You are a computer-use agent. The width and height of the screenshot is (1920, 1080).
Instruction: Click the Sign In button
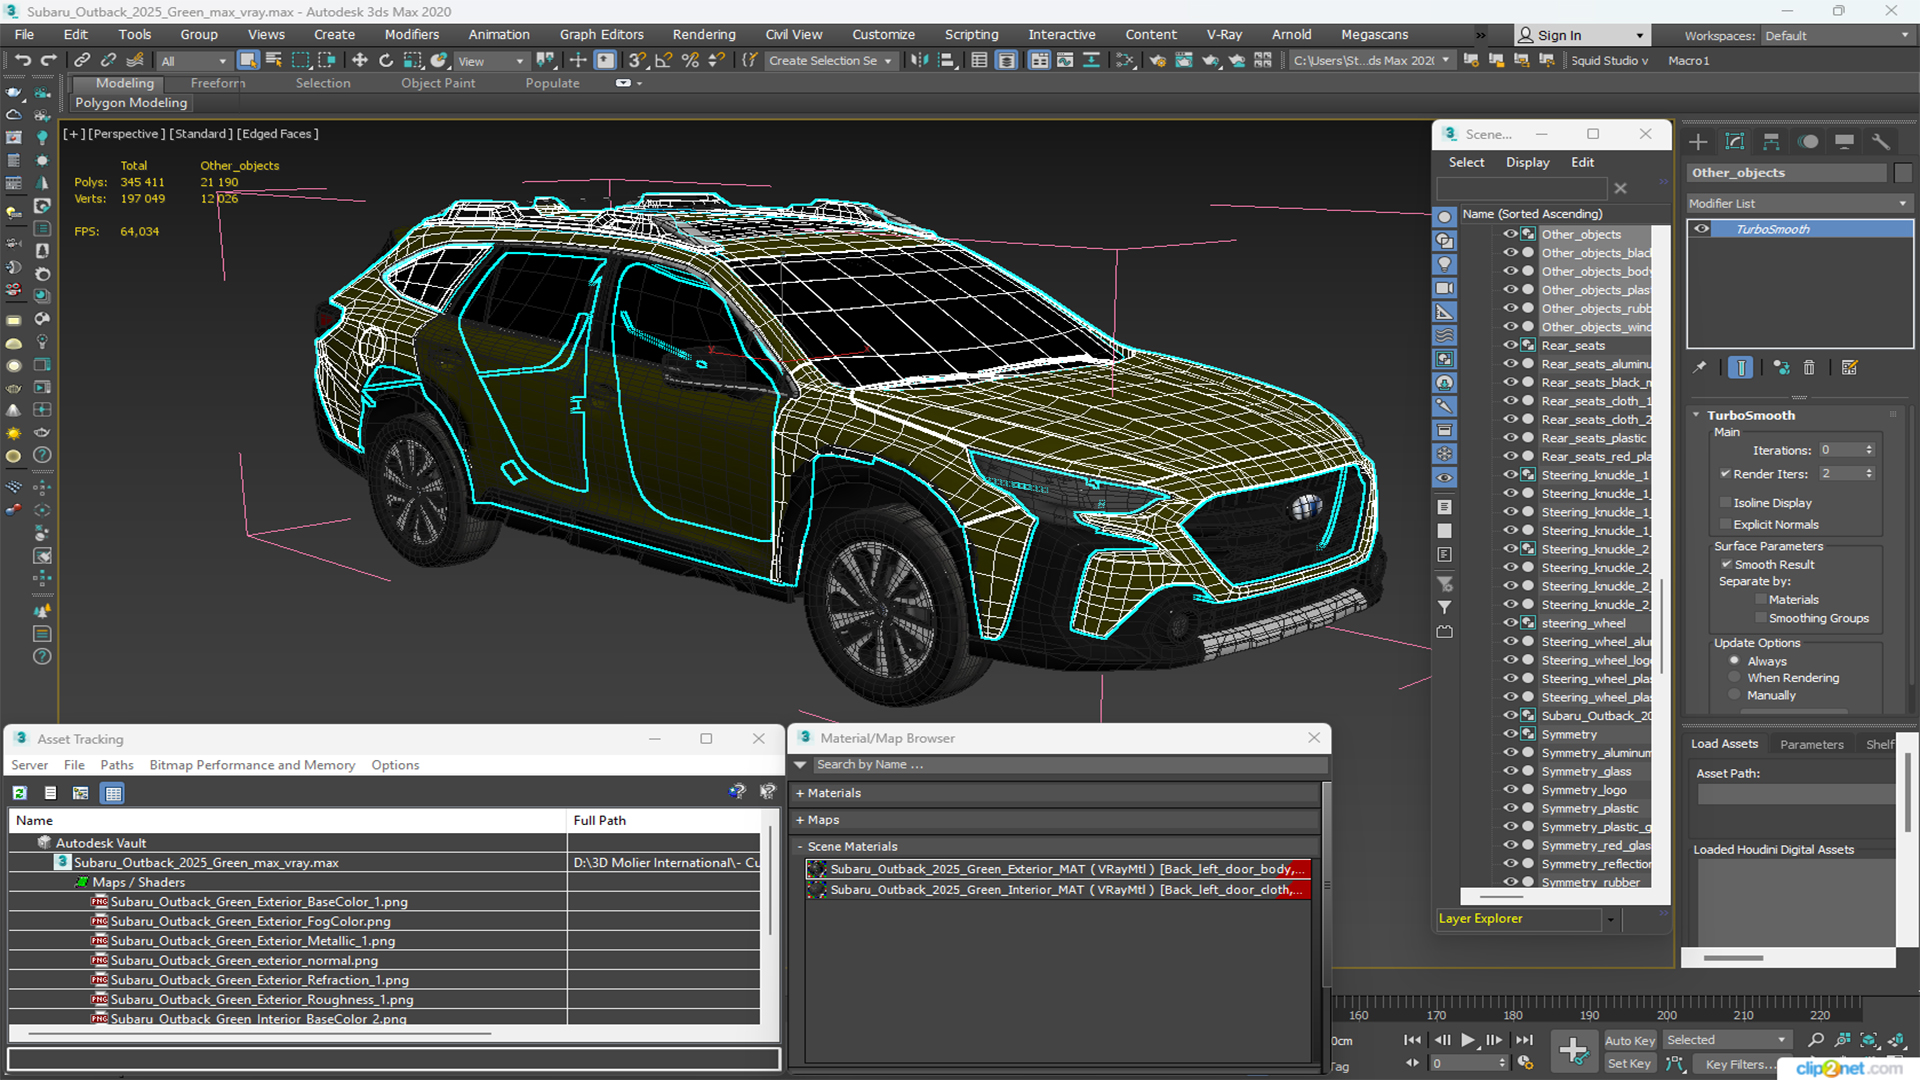pyautogui.click(x=1582, y=35)
